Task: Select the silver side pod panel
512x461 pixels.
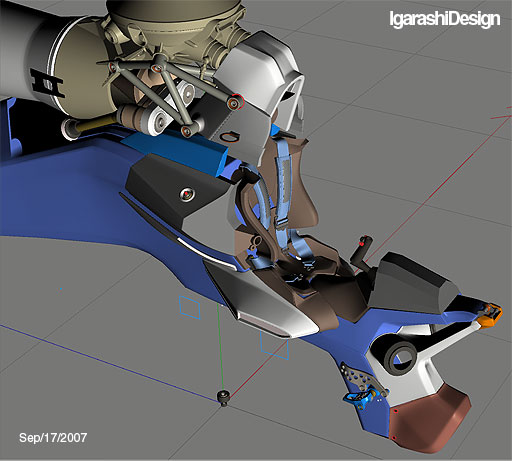Action: [262, 299]
